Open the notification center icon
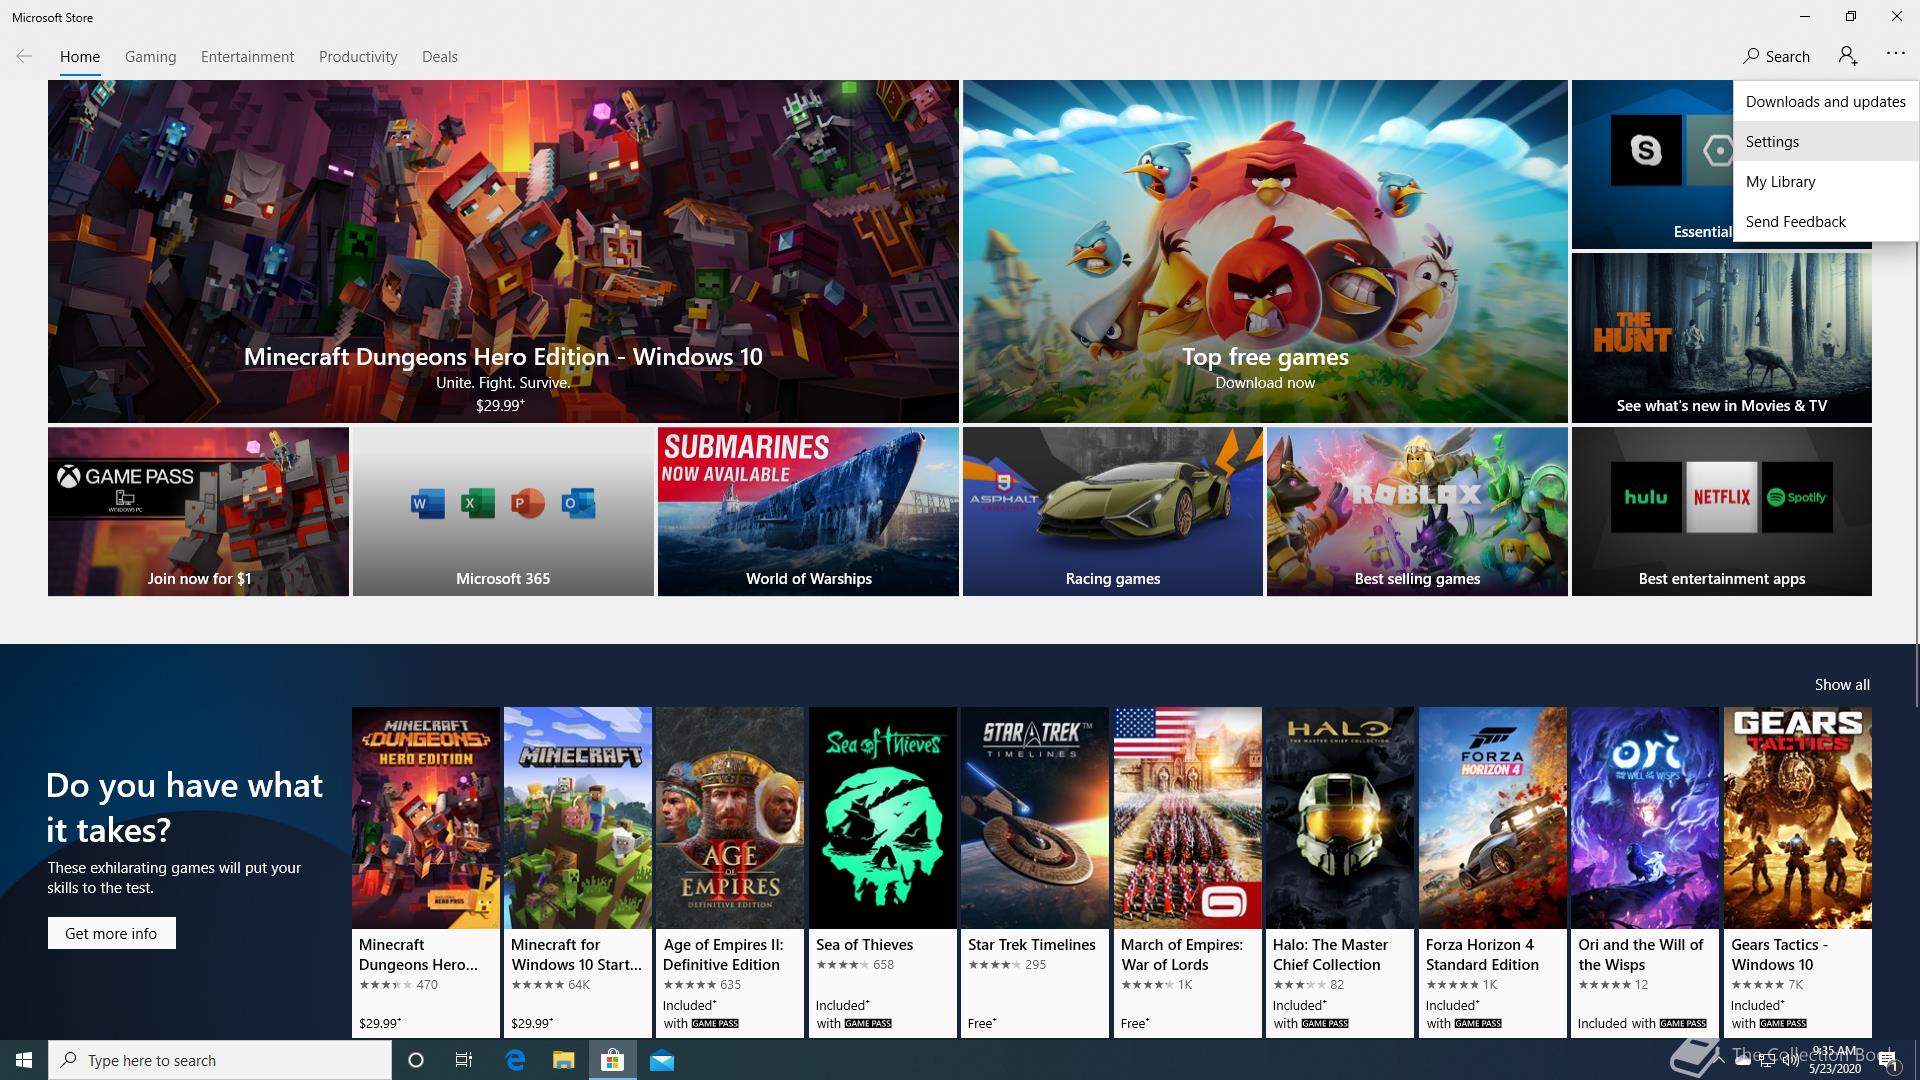This screenshot has height=1080, width=1920. point(1887,1060)
